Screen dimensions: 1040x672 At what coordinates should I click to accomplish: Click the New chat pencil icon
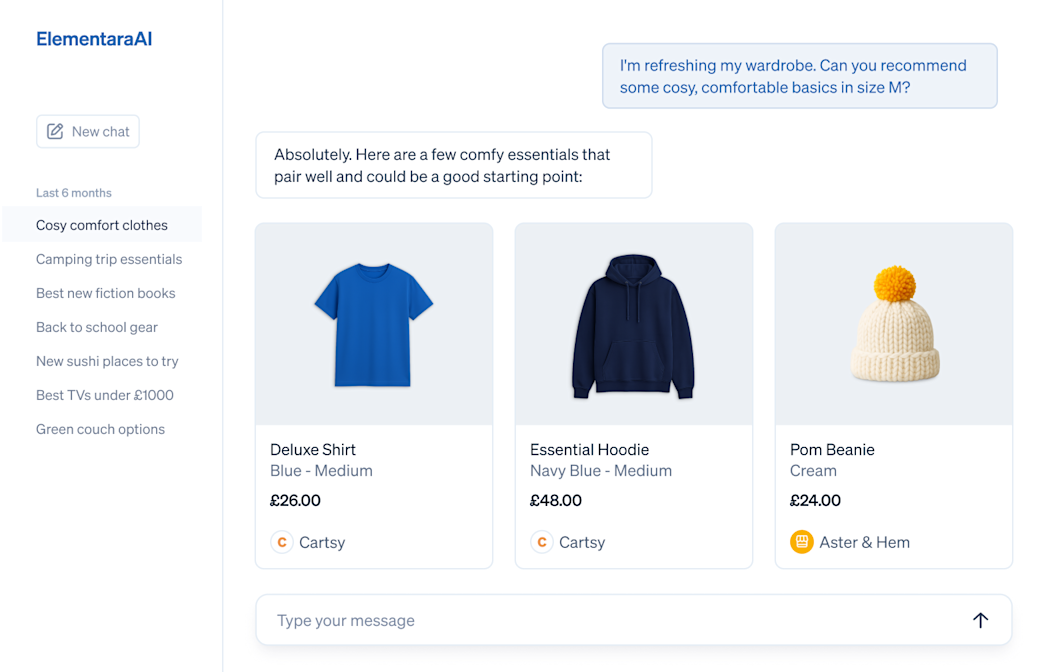click(55, 131)
